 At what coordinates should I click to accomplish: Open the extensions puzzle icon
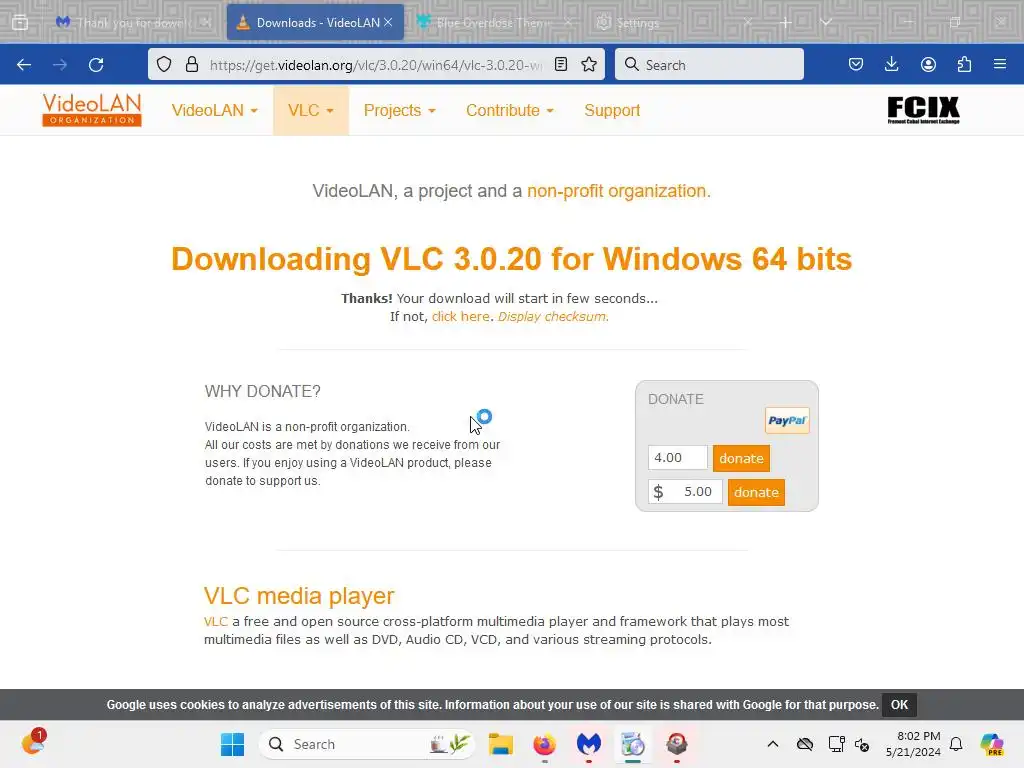coord(964,64)
